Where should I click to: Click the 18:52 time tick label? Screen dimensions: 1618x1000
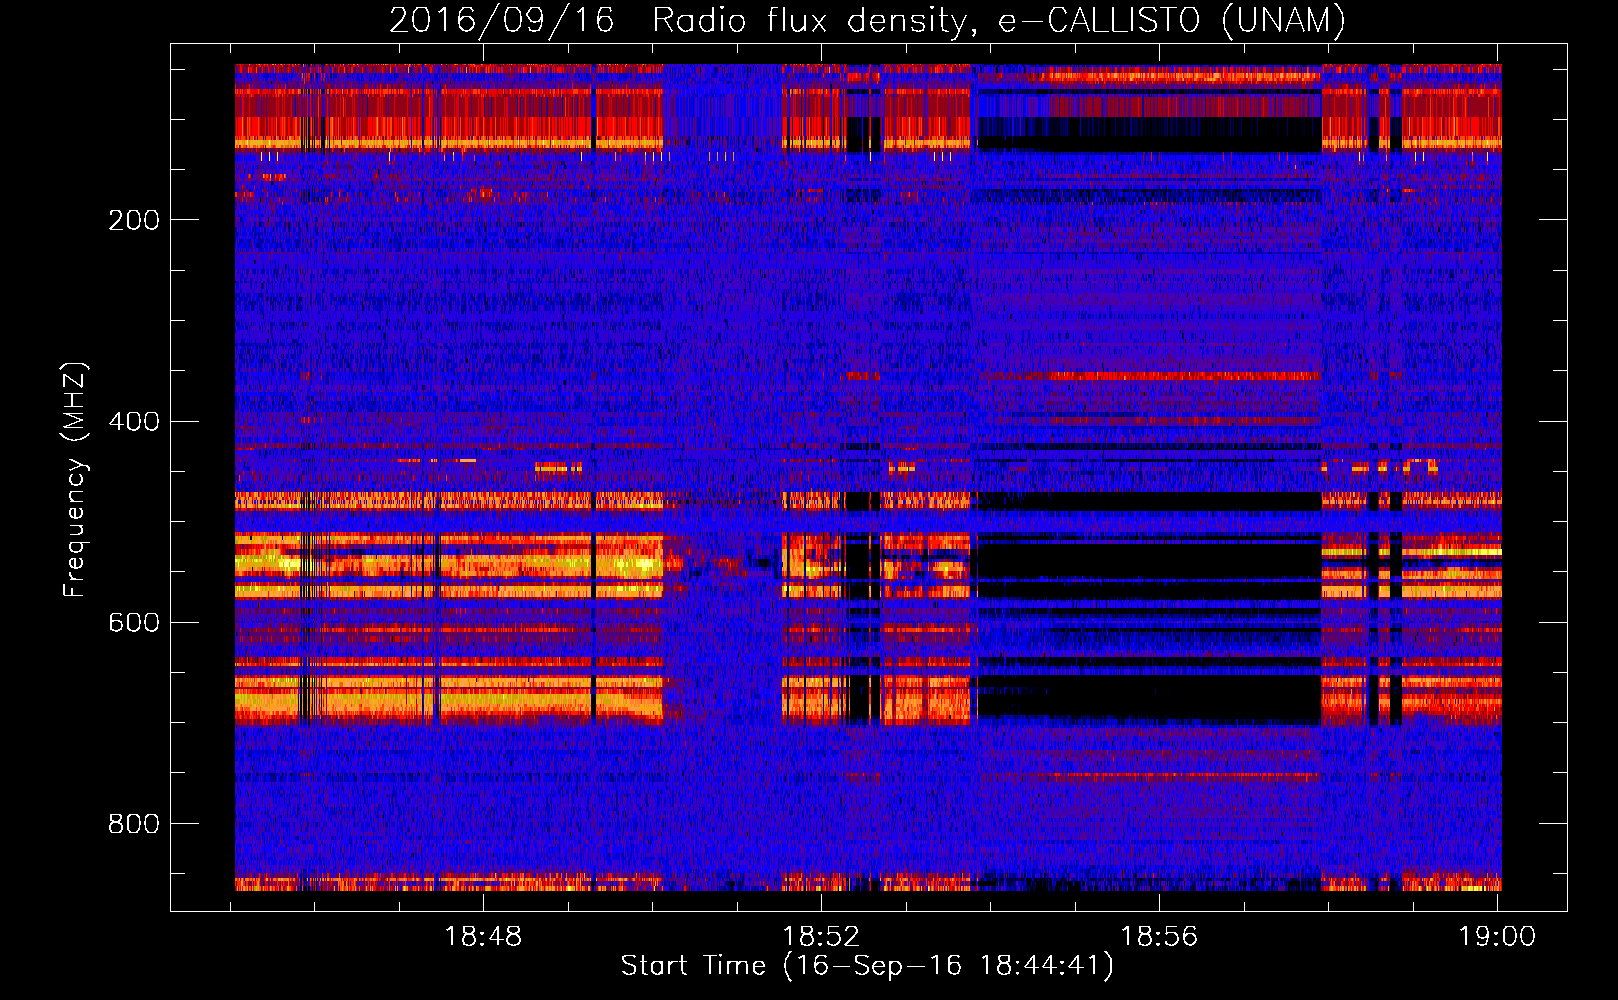point(821,937)
